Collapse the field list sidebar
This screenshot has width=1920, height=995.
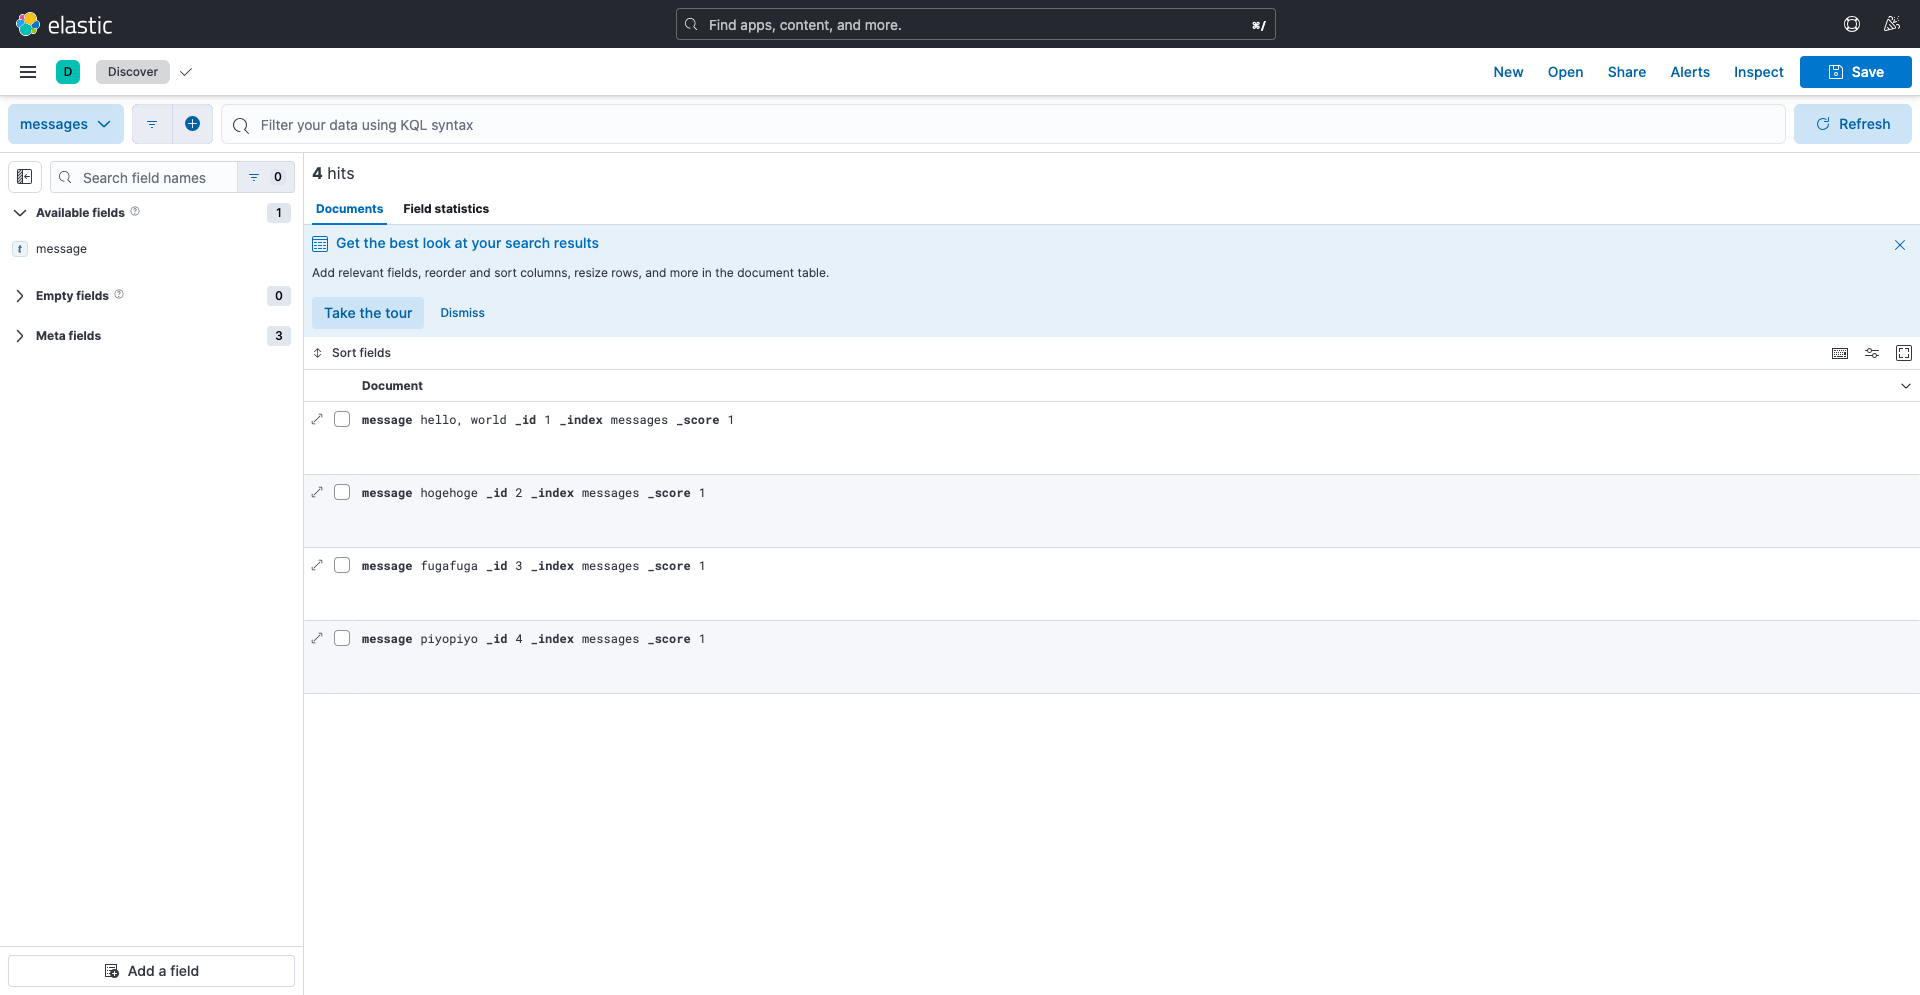click(25, 177)
